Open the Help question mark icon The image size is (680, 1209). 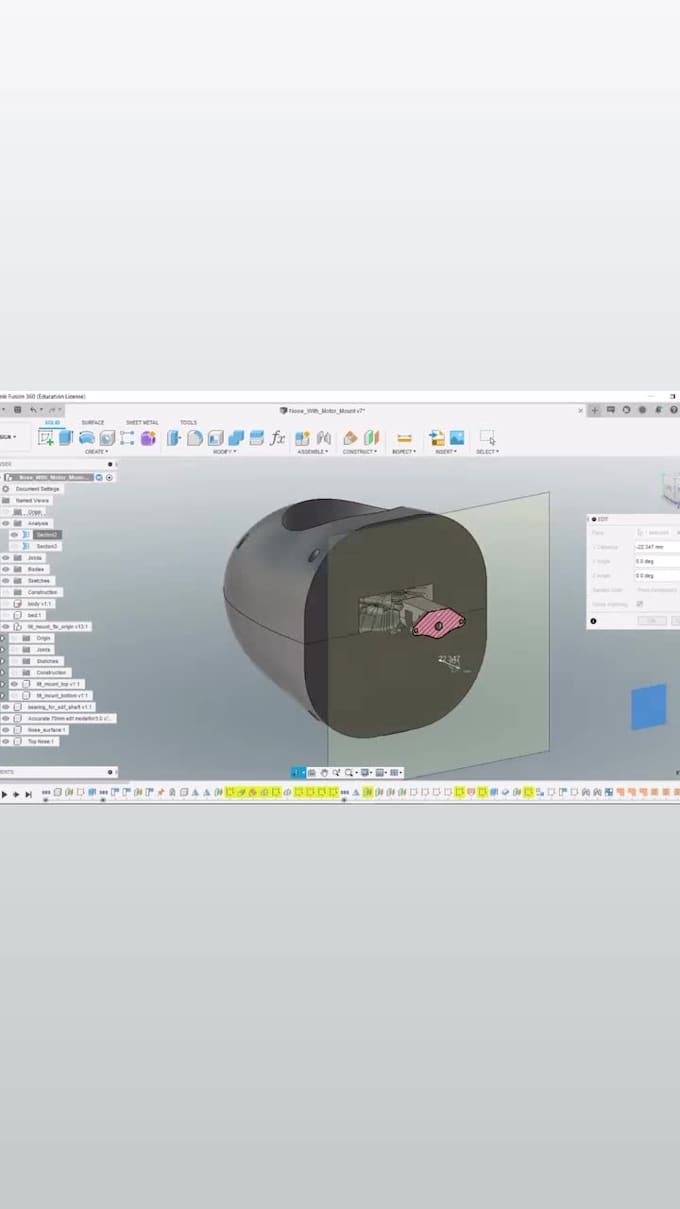tap(674, 410)
